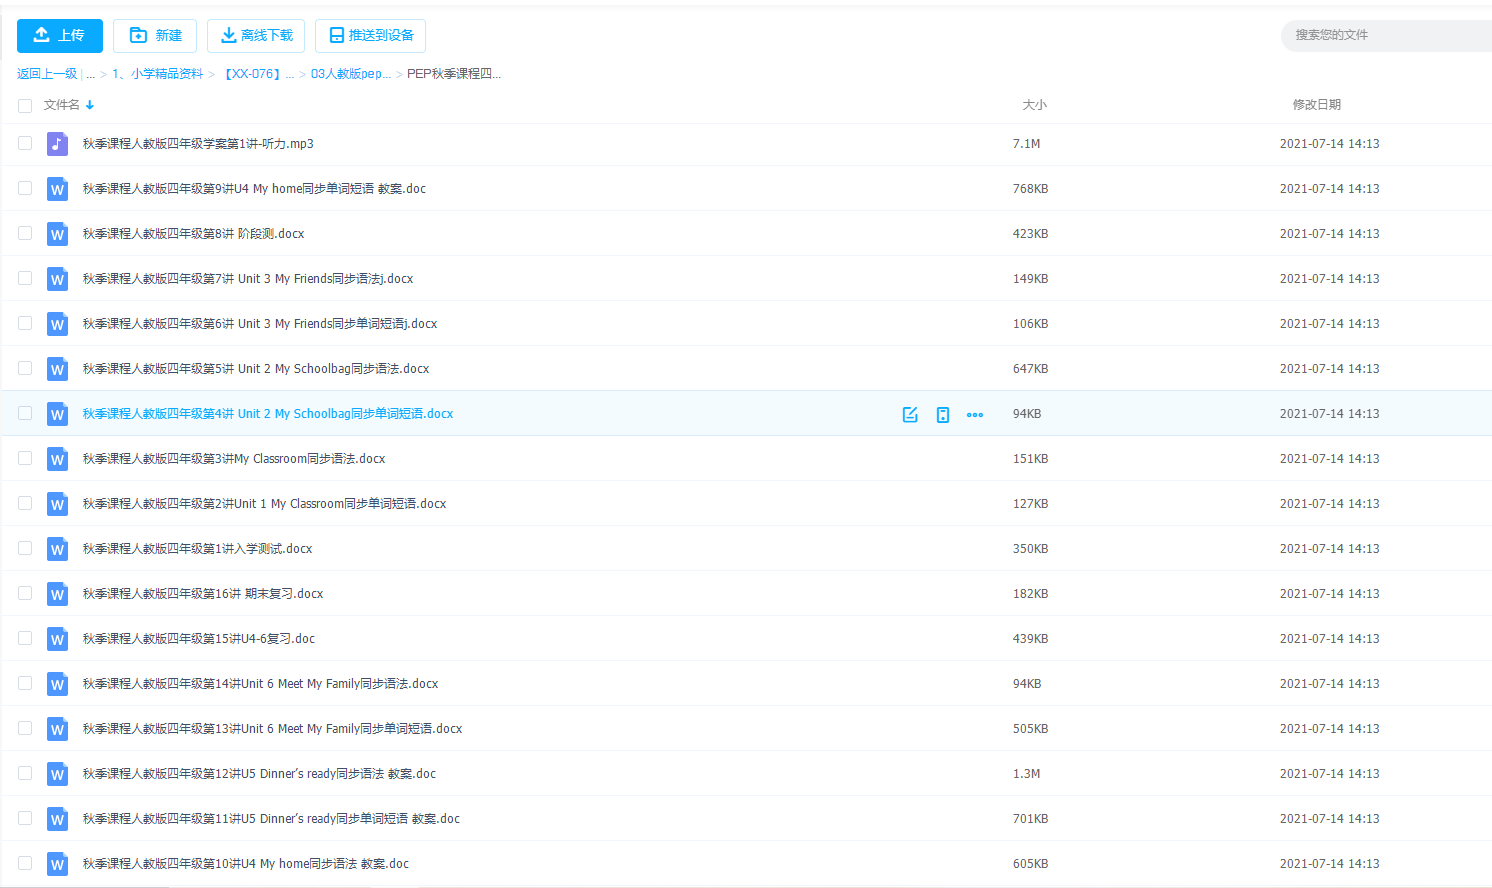The image size is (1492, 888).
Task: Click 返回上一级 to go back
Action: [x=47, y=74]
